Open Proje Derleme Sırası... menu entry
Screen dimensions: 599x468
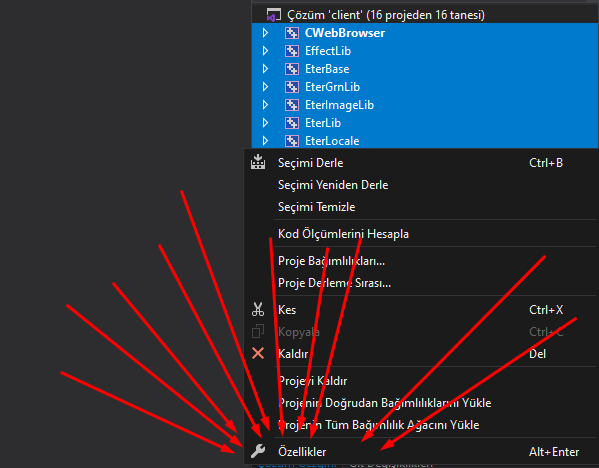pos(420,283)
